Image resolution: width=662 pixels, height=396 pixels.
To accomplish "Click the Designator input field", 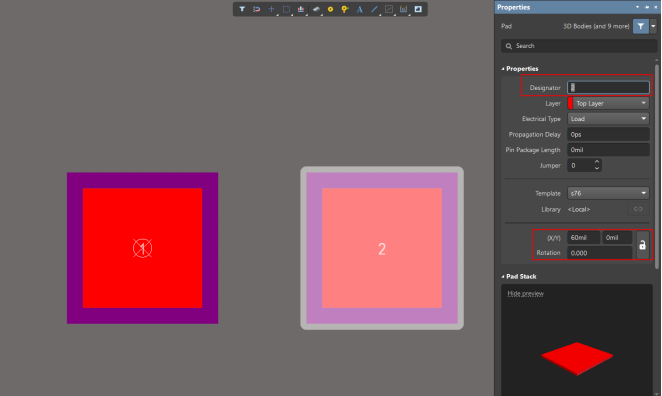I will (608, 87).
